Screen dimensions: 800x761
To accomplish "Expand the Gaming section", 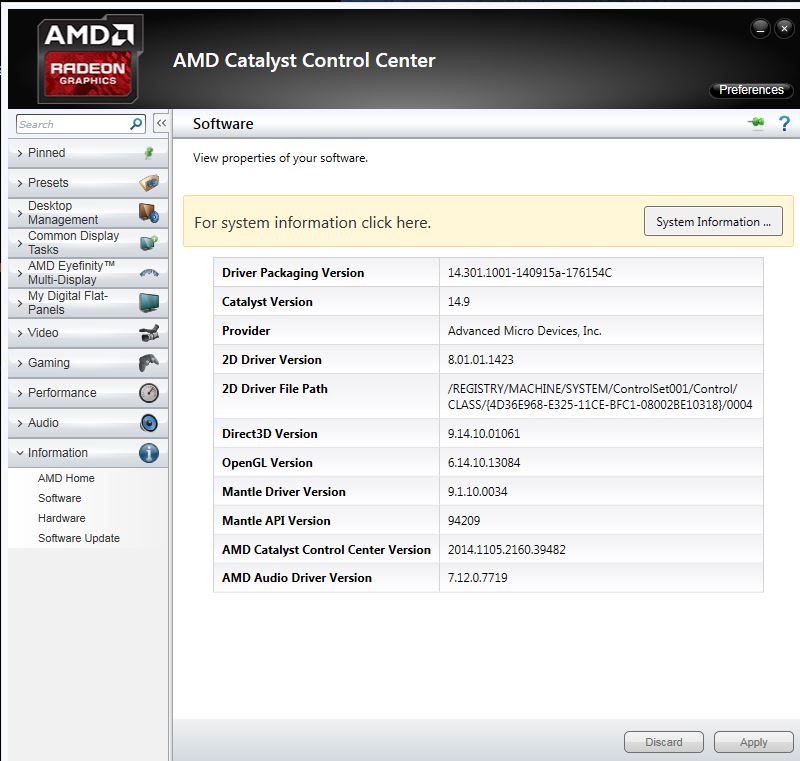I will [x=88, y=363].
